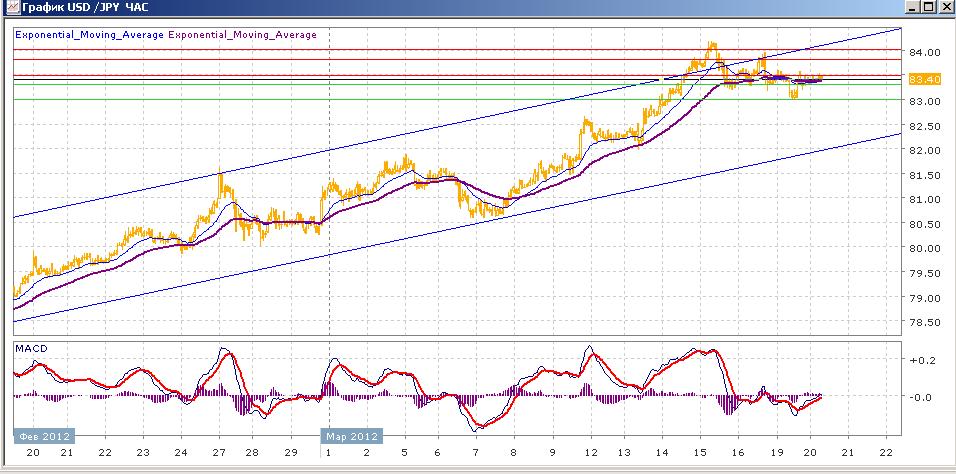Click the 78.50 price axis label
Viewport: 956px width, 474px height.
pos(925,322)
